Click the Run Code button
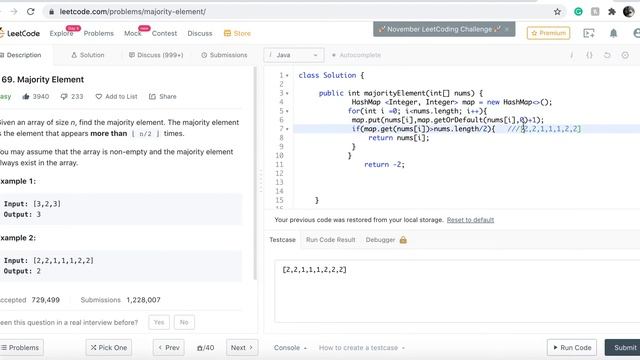640x360 pixels. (x=572, y=348)
